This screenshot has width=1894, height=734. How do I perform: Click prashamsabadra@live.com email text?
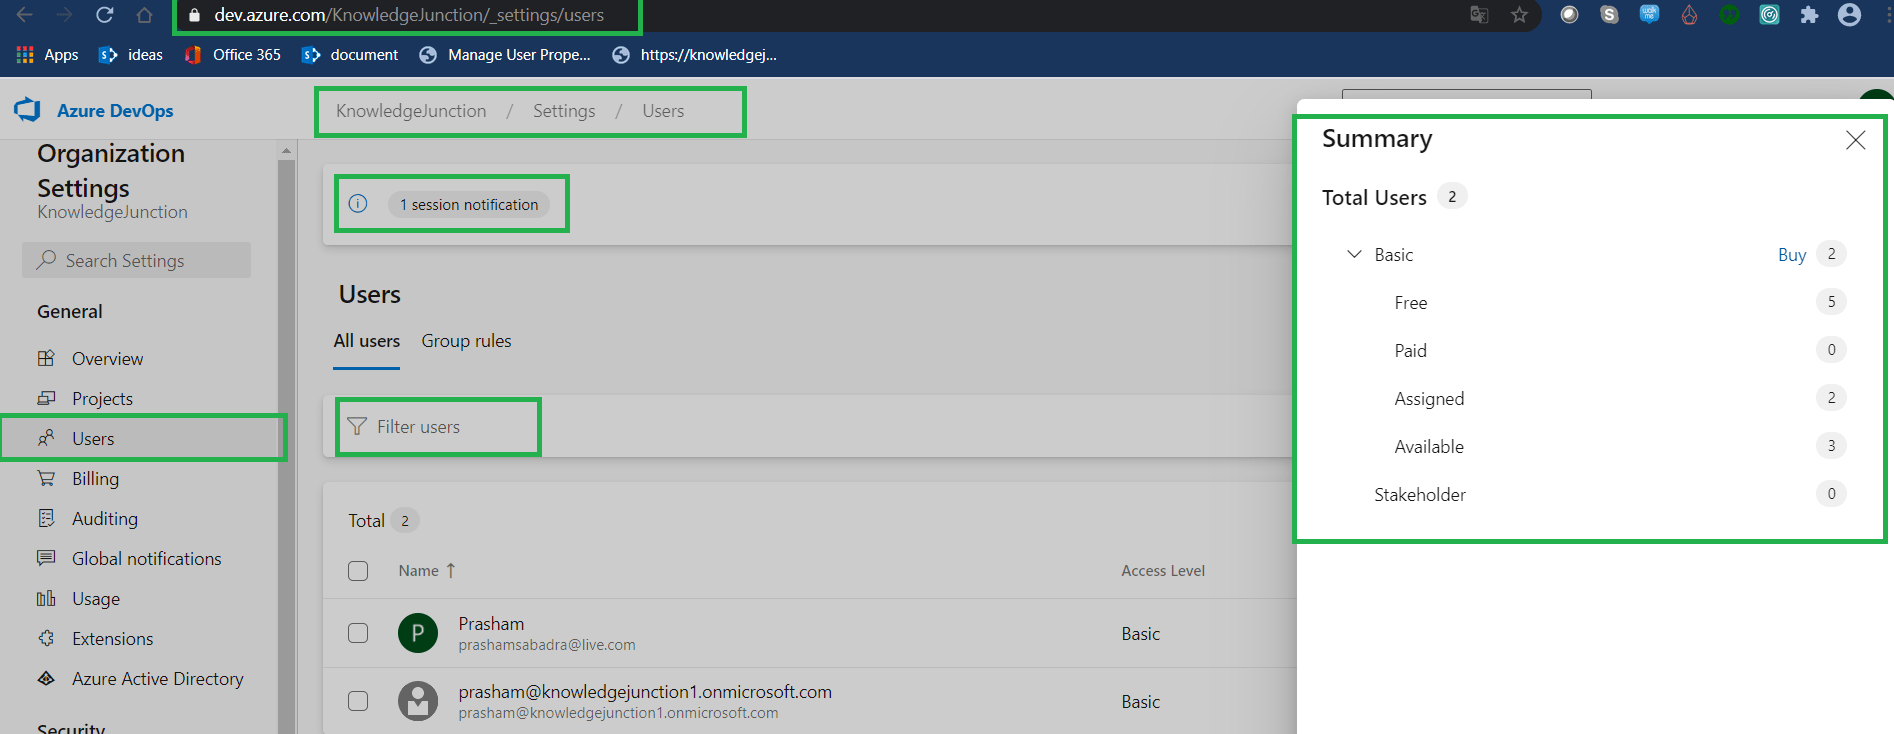[x=547, y=645]
